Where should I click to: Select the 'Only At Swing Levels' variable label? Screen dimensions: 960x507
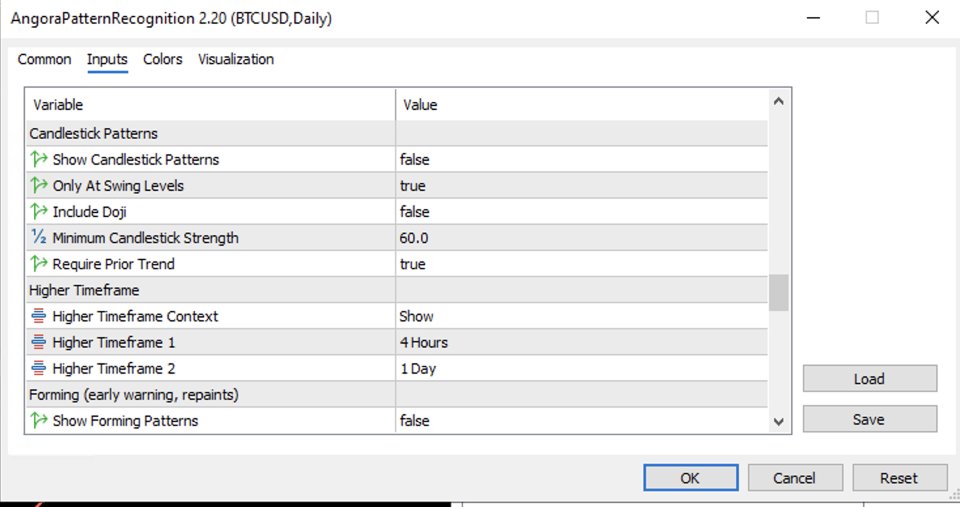[118, 186]
